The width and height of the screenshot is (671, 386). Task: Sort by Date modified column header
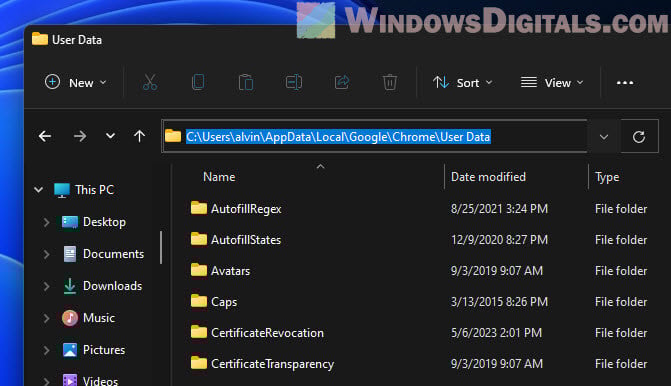click(x=488, y=177)
